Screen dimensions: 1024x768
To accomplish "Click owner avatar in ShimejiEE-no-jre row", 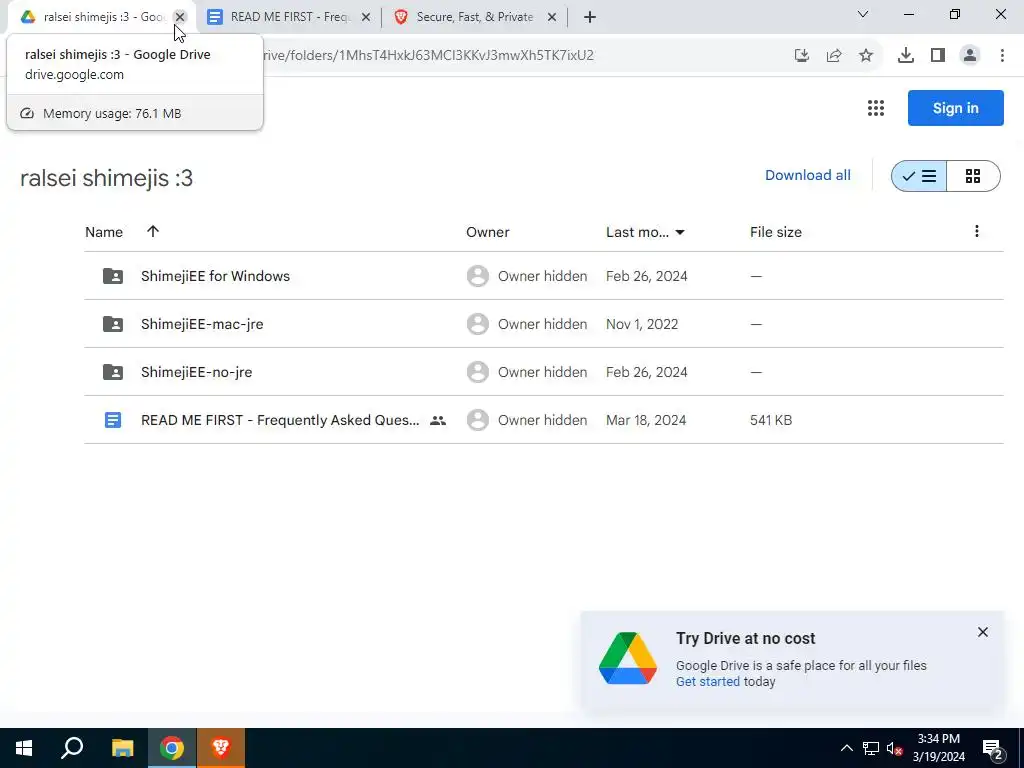I will (478, 372).
